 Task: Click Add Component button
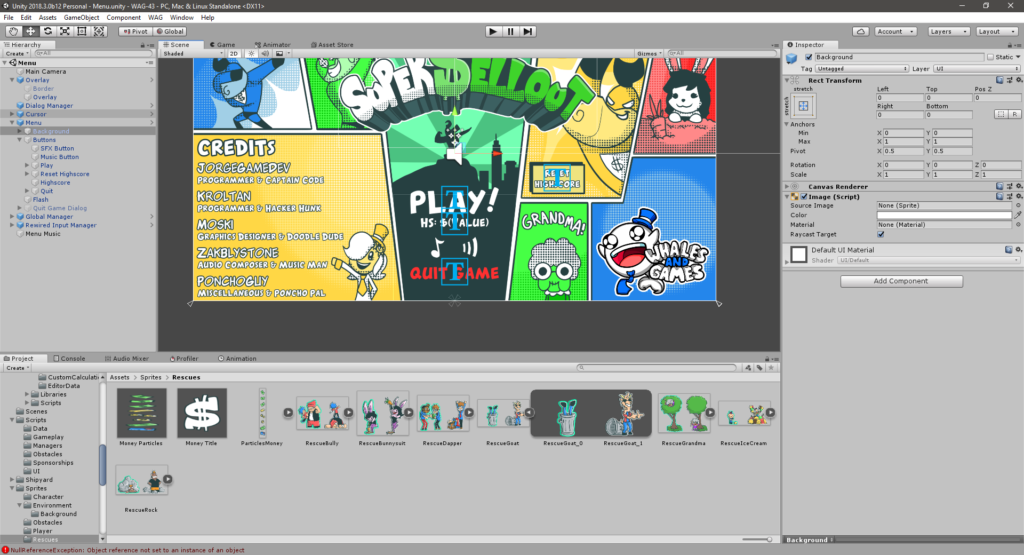[x=901, y=281]
